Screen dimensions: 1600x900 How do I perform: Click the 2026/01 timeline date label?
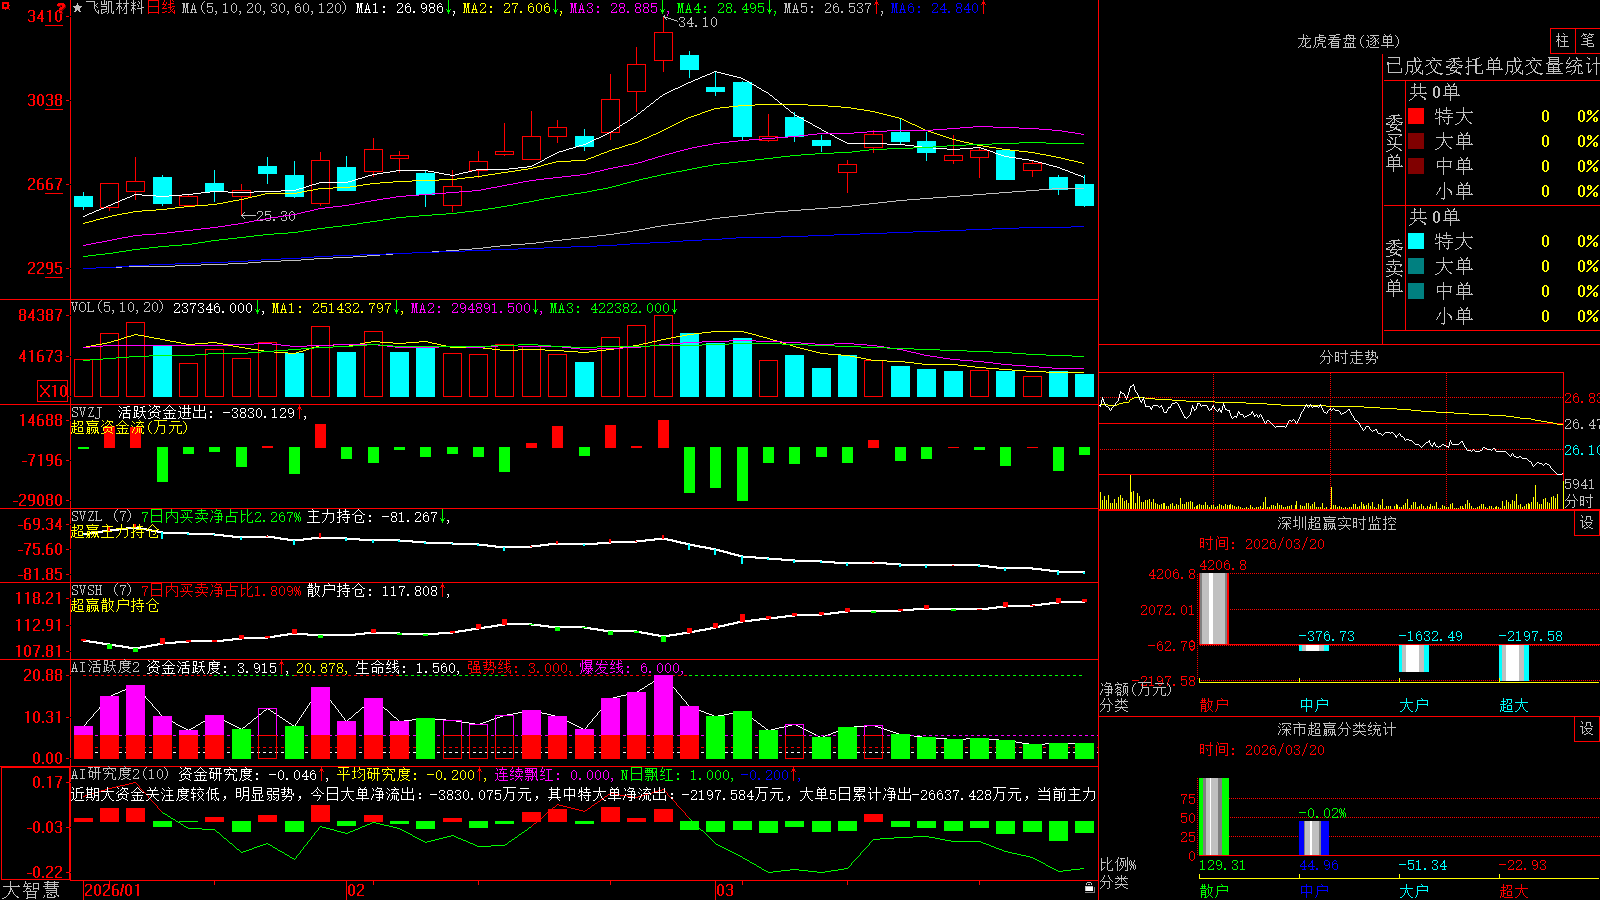[113, 890]
